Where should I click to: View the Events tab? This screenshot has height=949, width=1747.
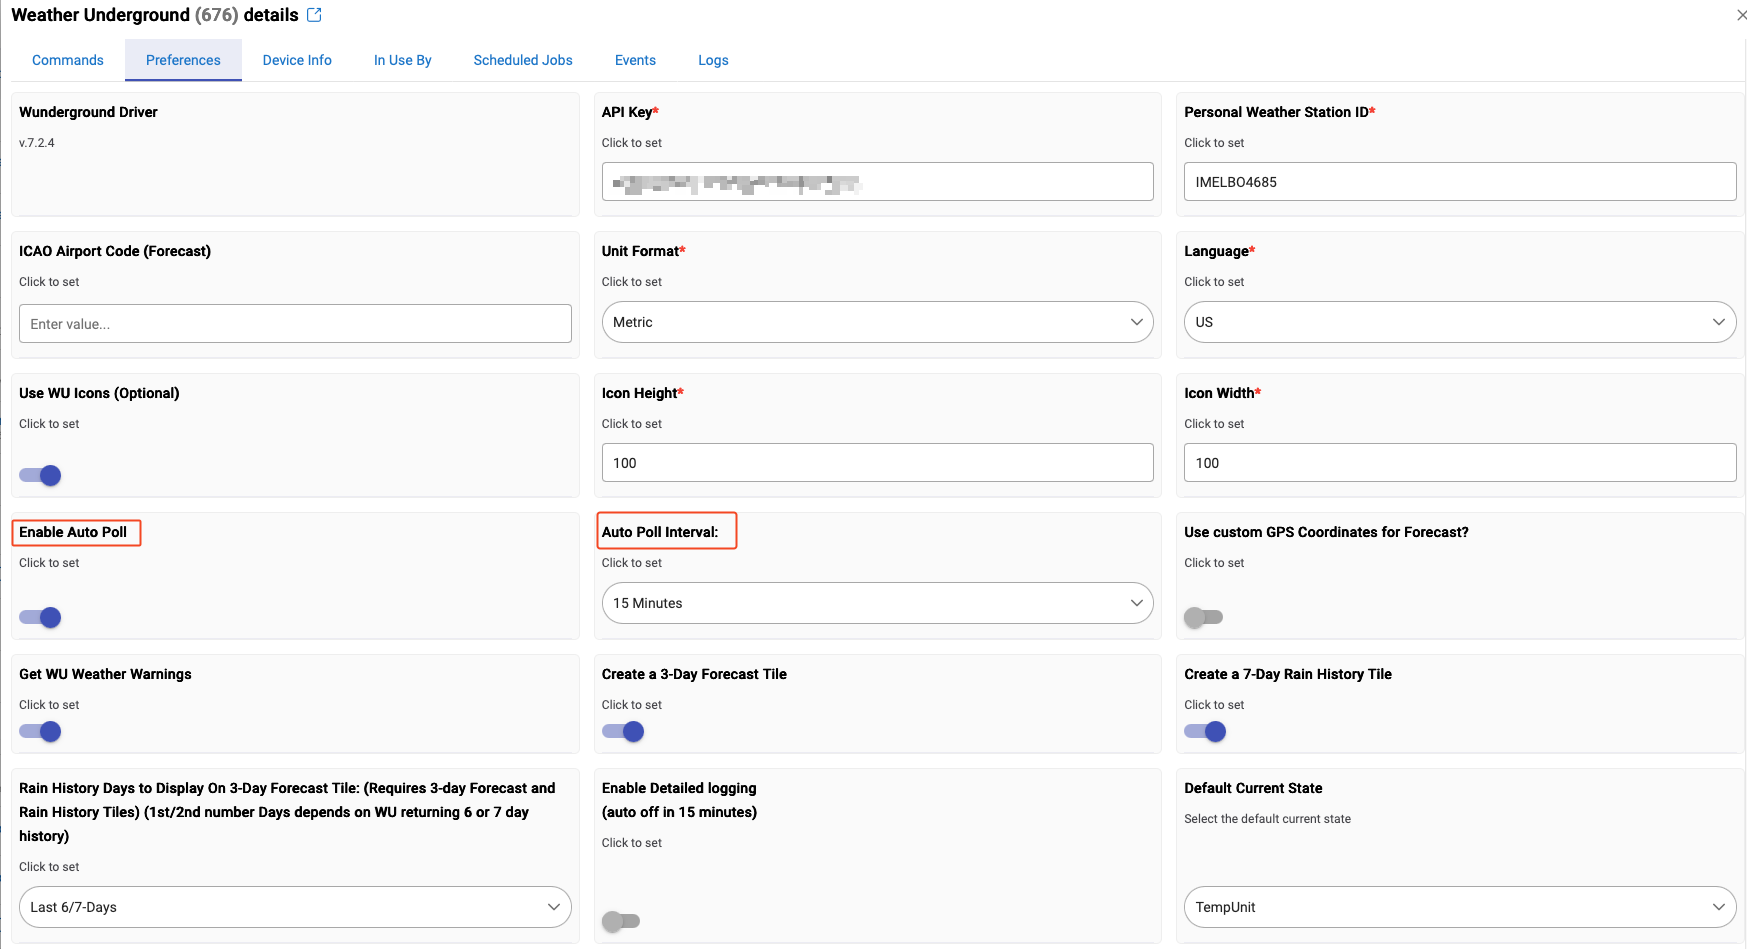coord(635,60)
